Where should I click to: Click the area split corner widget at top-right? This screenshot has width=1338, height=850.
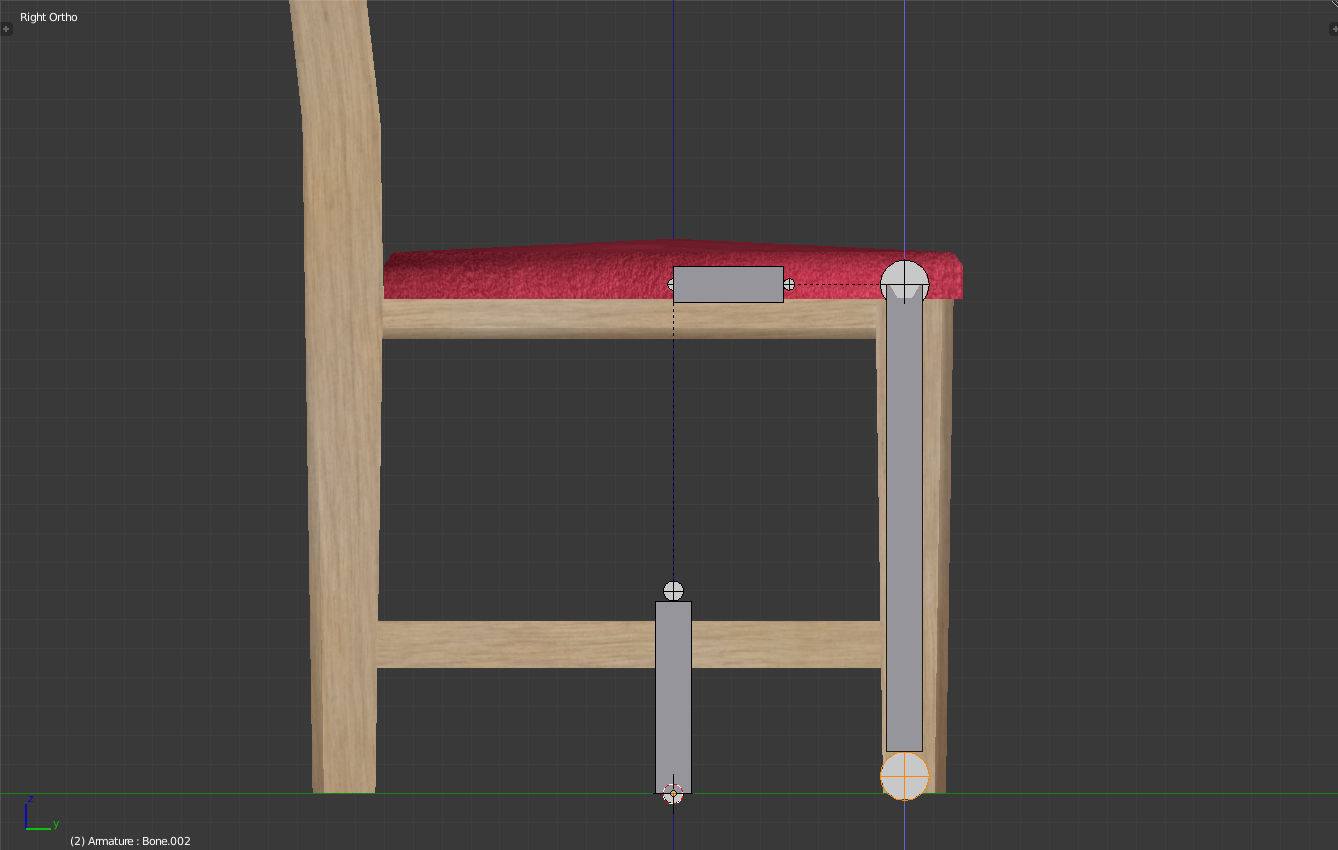pyautogui.click(x=1331, y=6)
